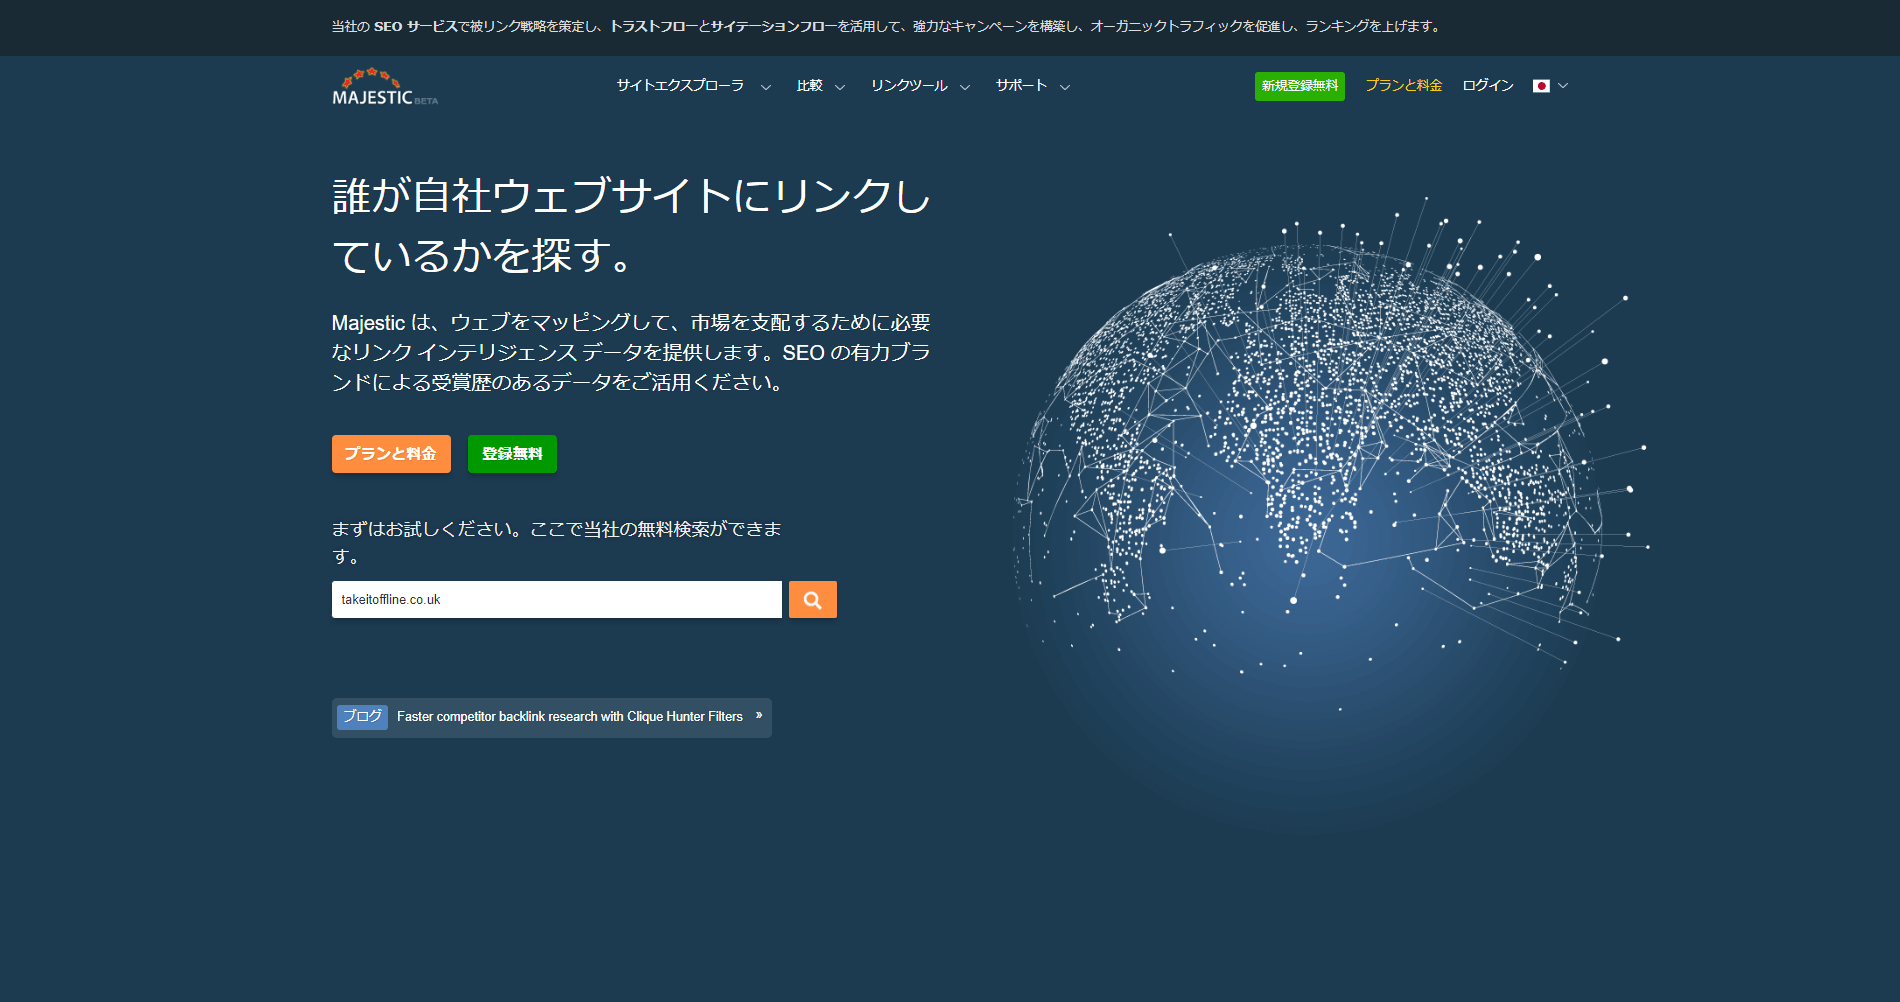Open the サポート menu item
Screen dimensions: 1900x1002
pos(1021,86)
